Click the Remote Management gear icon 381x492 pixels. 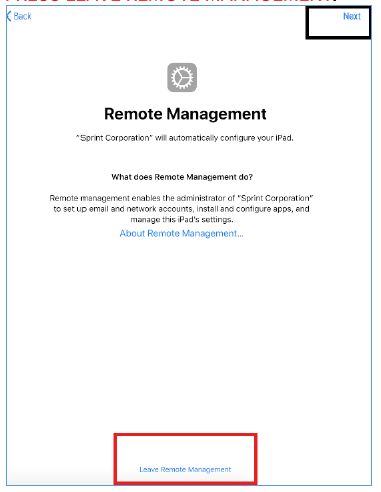(182, 77)
